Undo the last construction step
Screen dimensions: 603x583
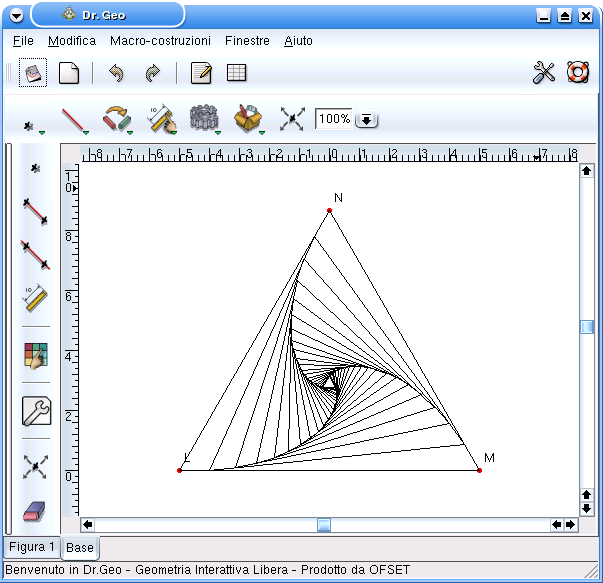pos(116,73)
